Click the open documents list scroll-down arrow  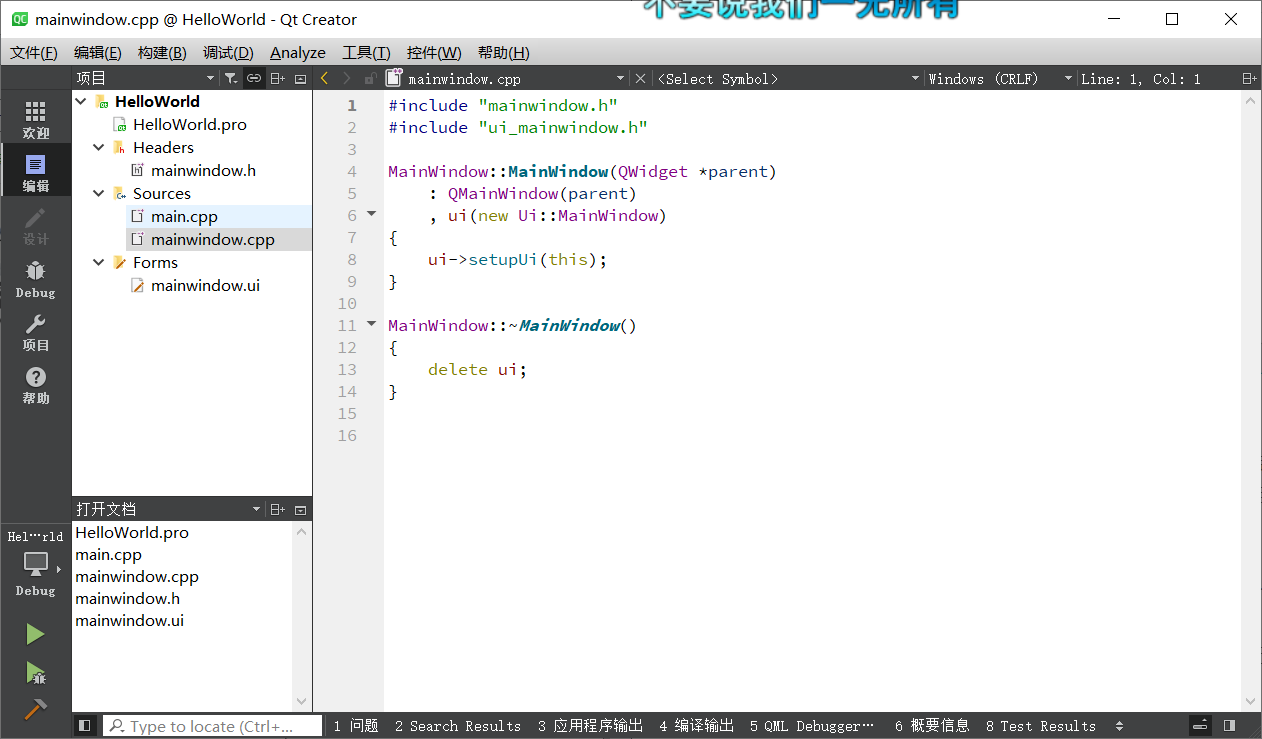(303, 702)
